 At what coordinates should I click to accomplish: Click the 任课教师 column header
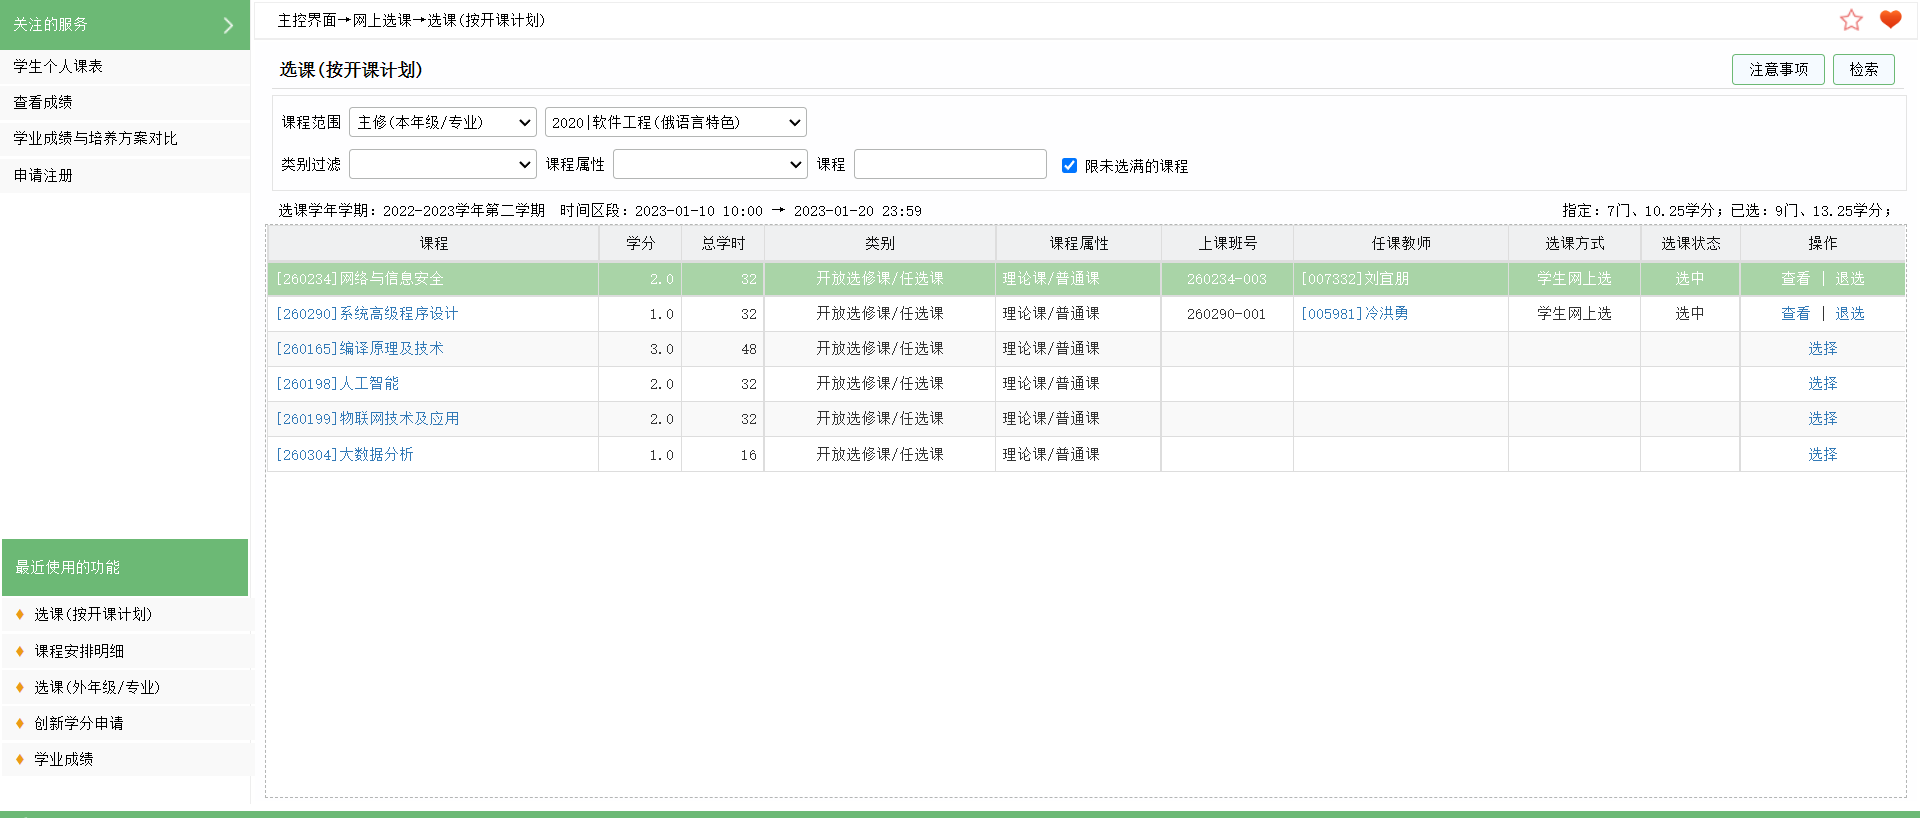1401,244
